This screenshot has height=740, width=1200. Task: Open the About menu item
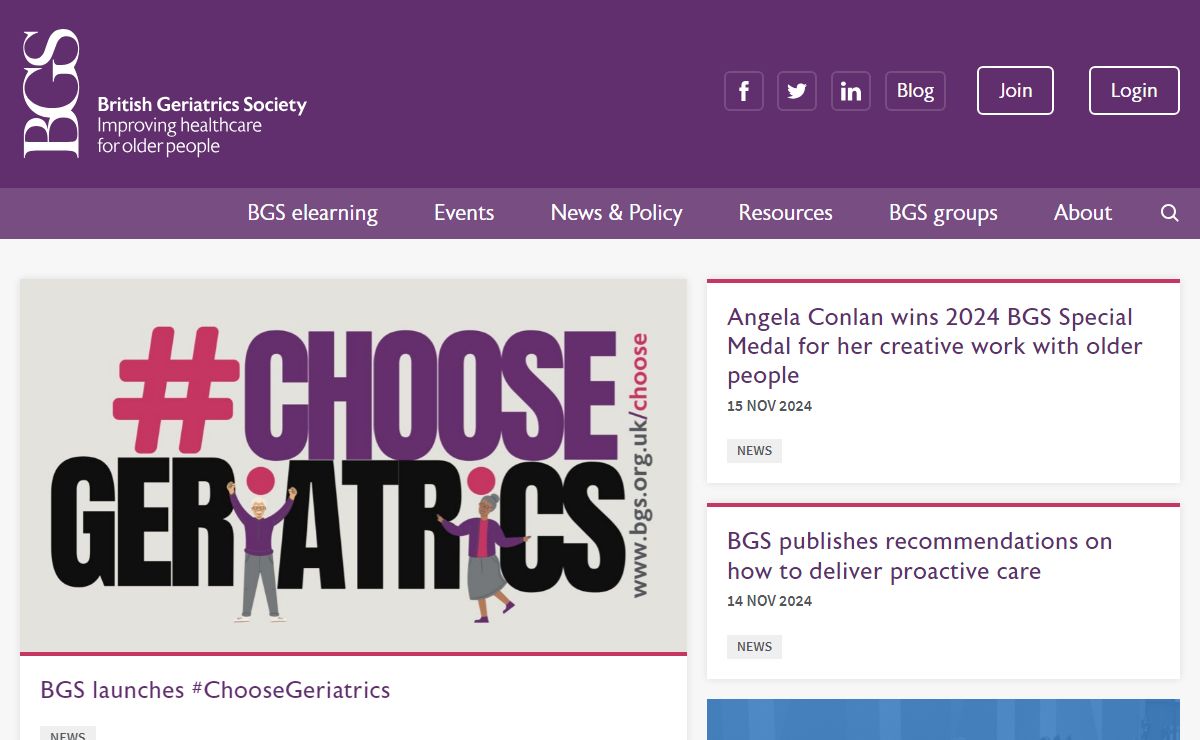tap(1083, 213)
